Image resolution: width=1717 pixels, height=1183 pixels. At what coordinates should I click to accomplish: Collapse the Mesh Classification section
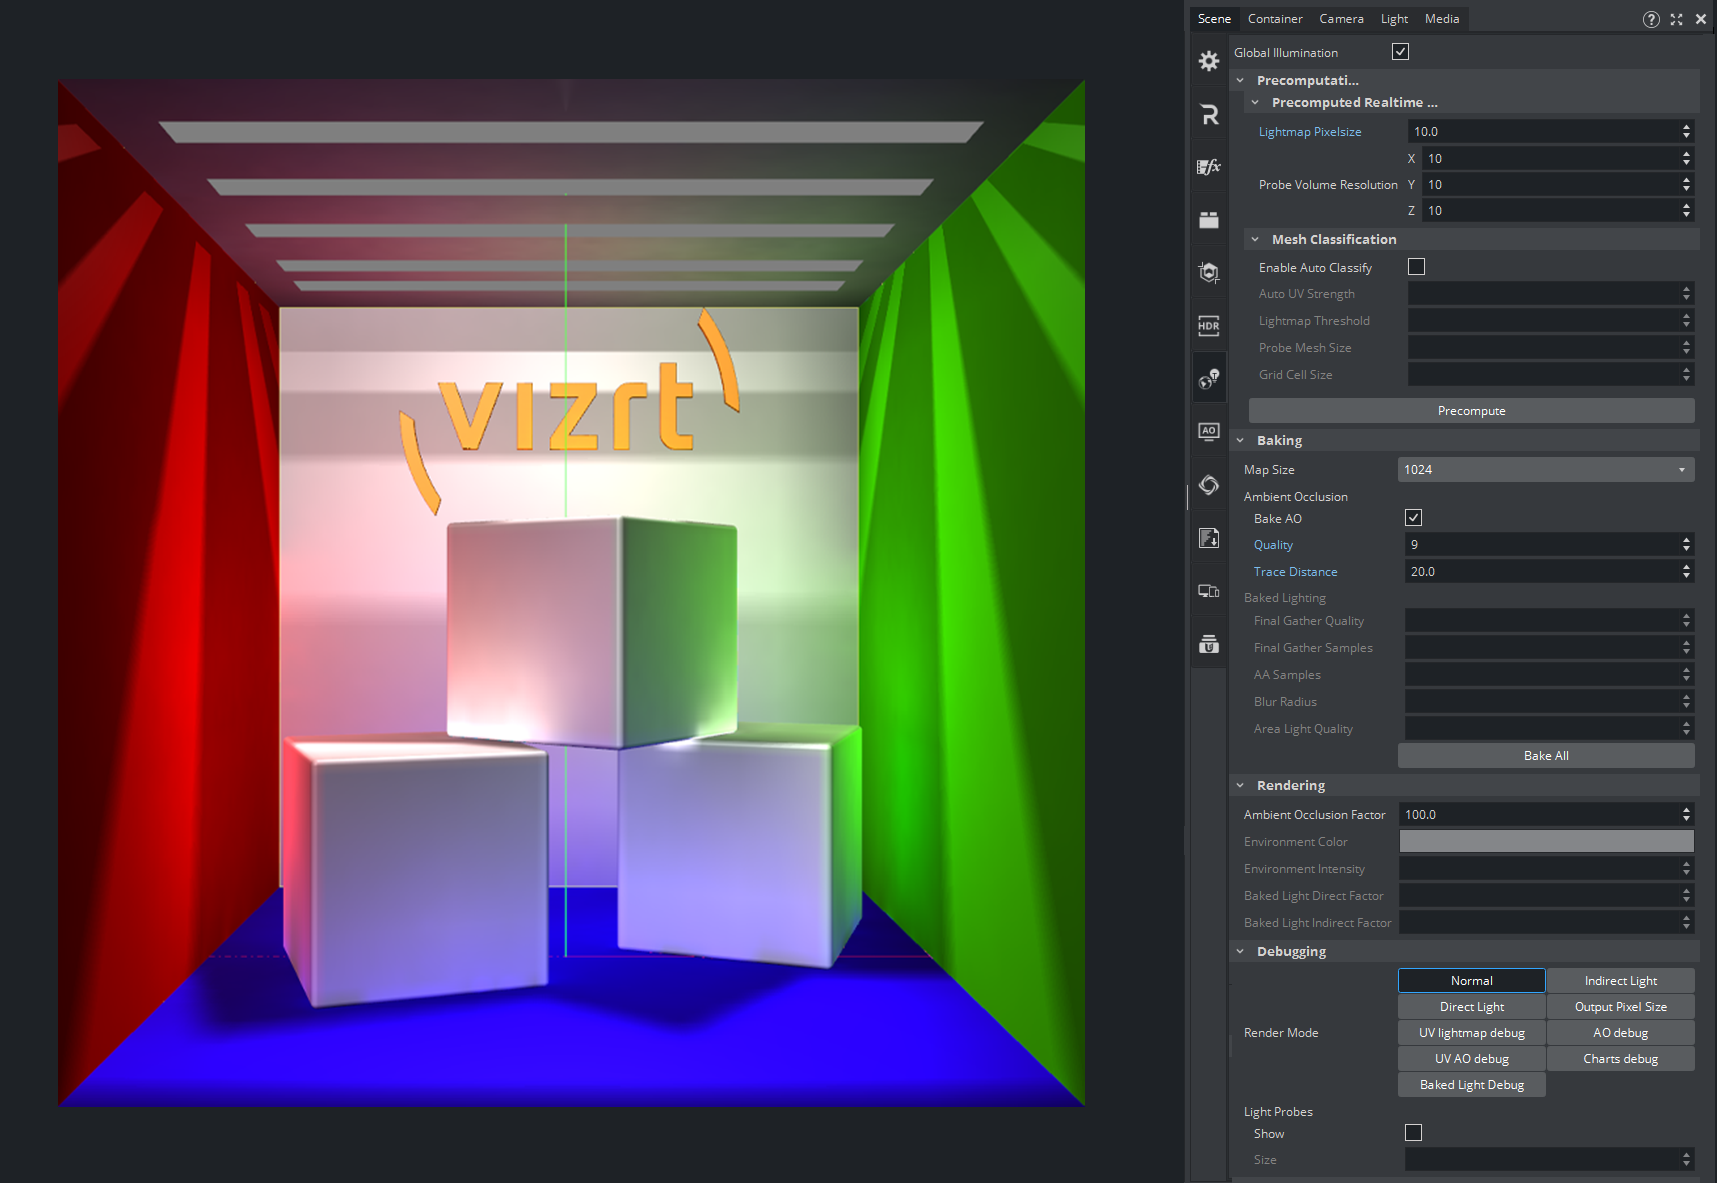(1255, 240)
